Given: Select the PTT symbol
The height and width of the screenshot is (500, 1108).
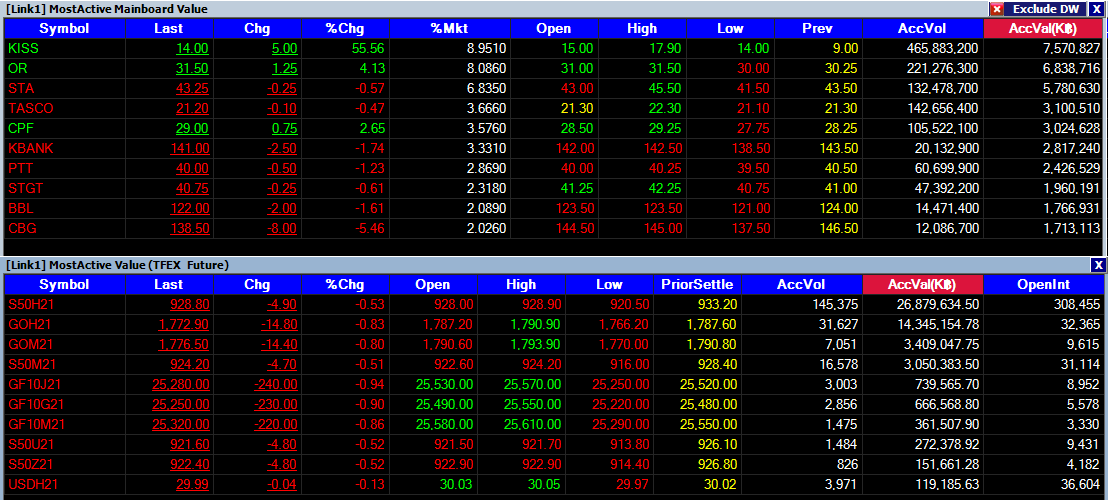Looking at the screenshot, I should 20,169.
